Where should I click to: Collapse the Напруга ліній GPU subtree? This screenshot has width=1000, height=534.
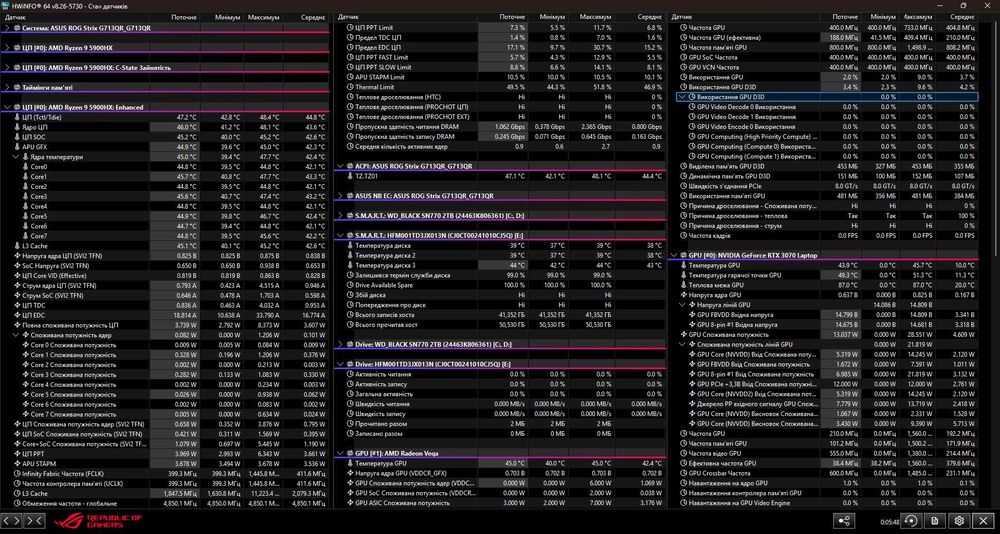(x=682, y=305)
